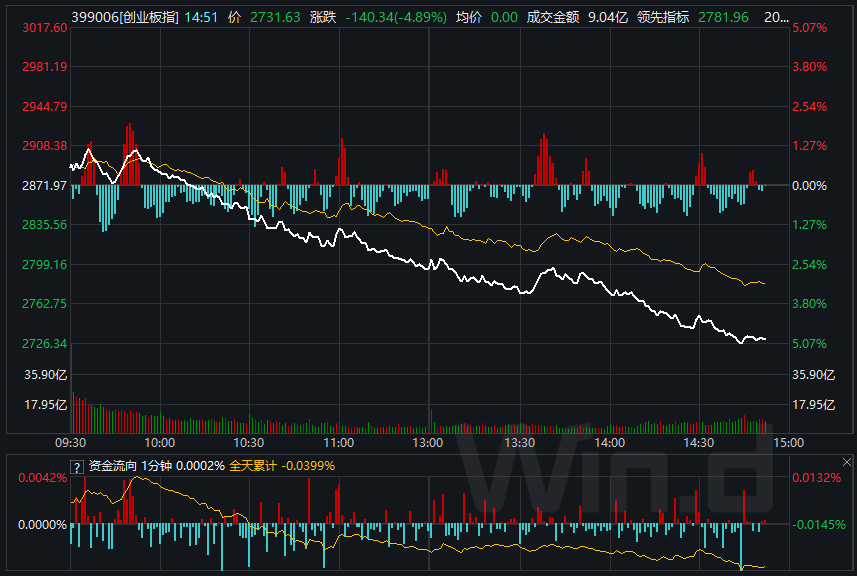Click the 涨跌 label in header

point(323,17)
